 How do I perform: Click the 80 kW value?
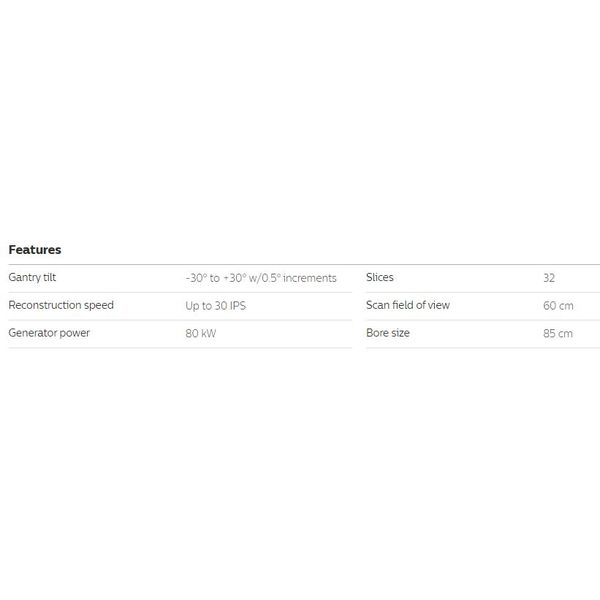click(201, 333)
